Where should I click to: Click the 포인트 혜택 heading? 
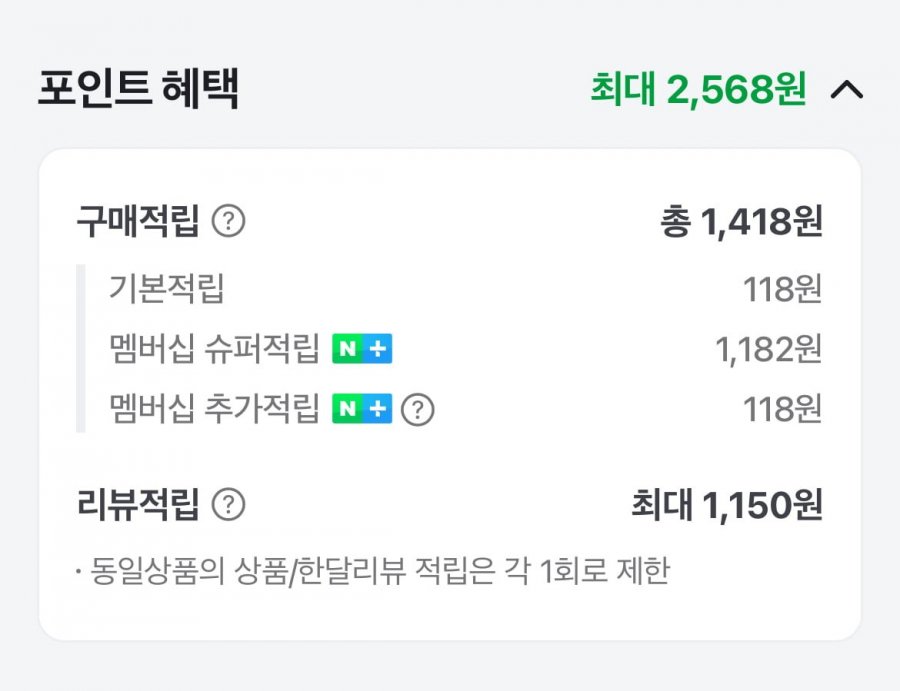[x=138, y=91]
